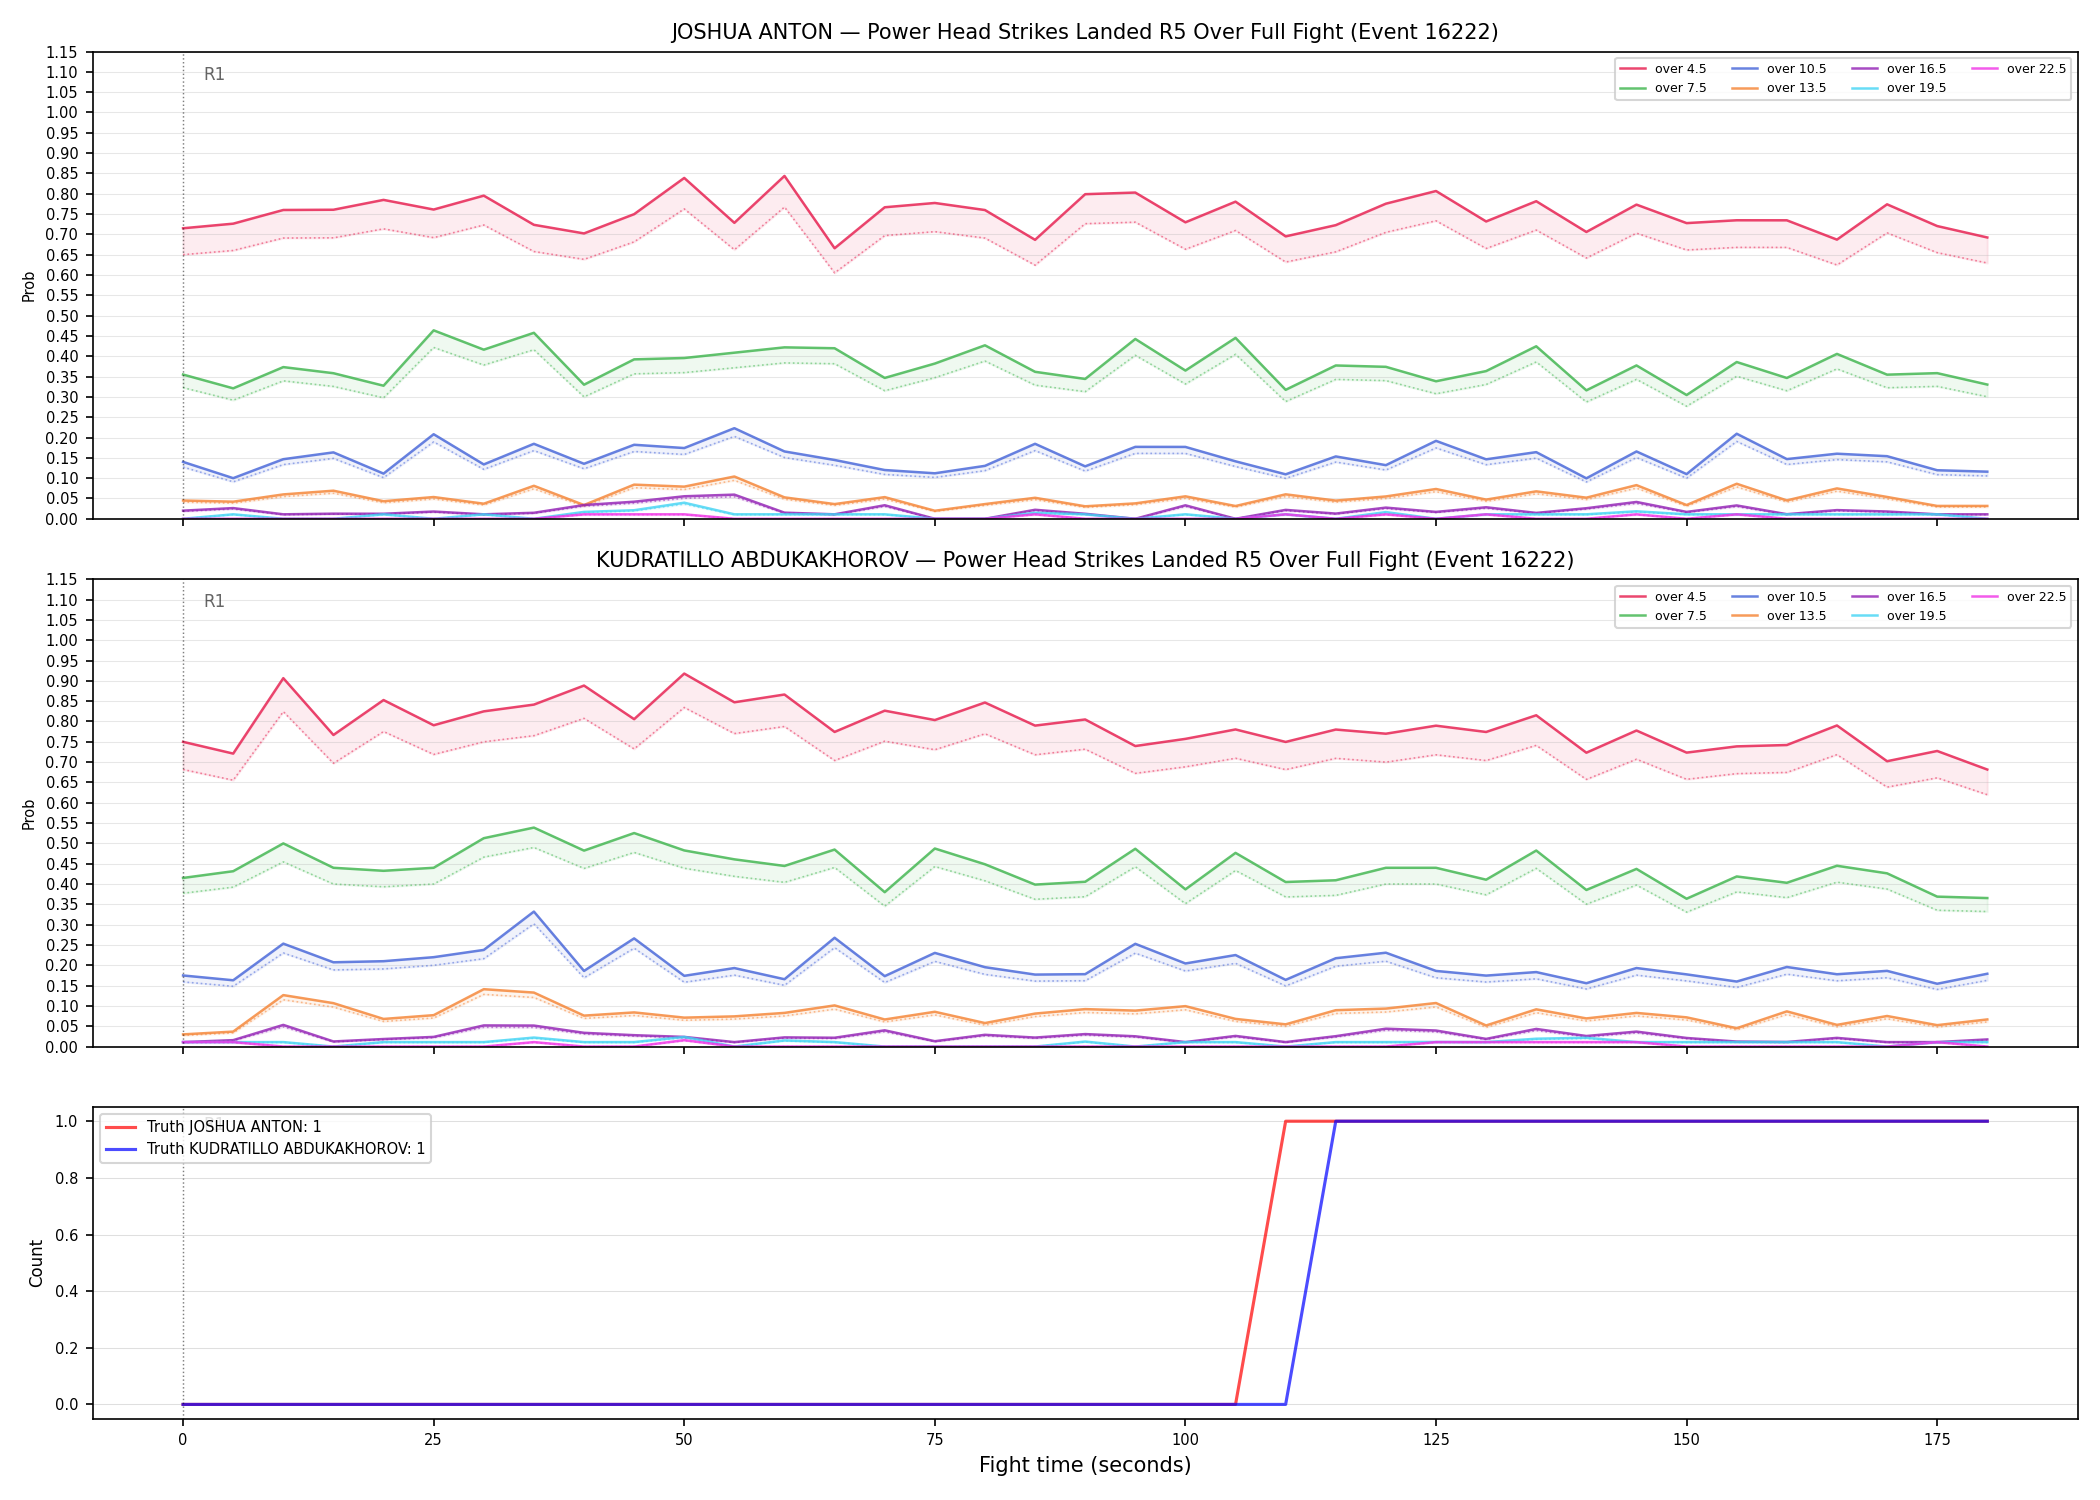The image size is (2100, 1500).
Task: Click blue 'over 10.5' legend line in Joshua Anton chart
Action: click(1745, 69)
